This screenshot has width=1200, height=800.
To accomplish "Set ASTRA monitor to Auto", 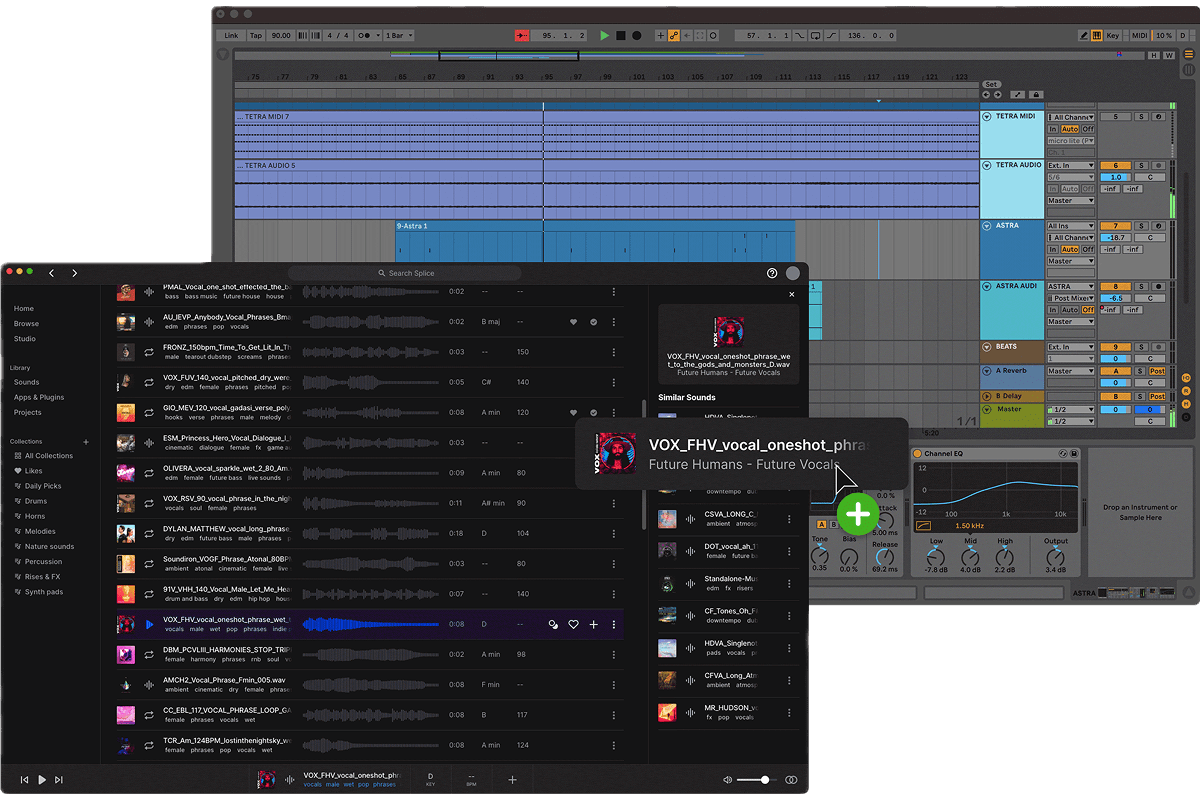I will 1069,250.
